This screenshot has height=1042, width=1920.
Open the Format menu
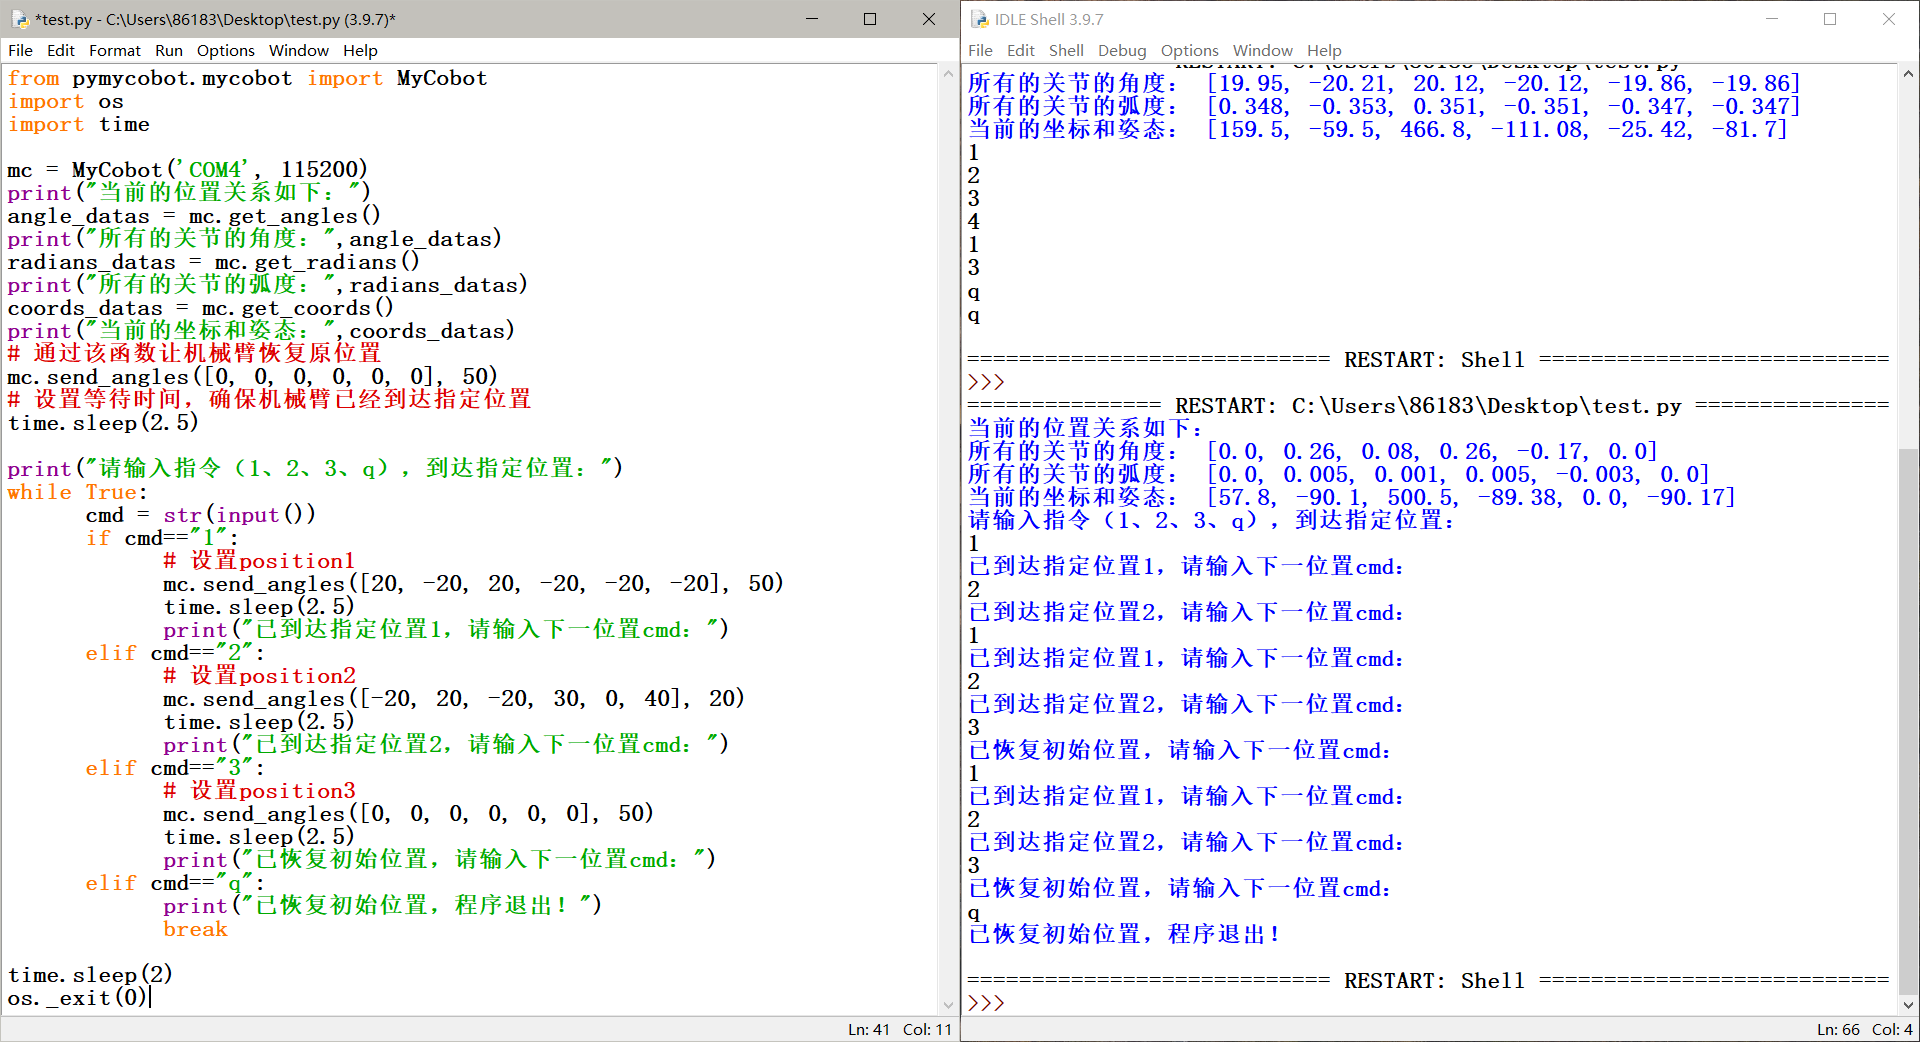pyautogui.click(x=115, y=50)
